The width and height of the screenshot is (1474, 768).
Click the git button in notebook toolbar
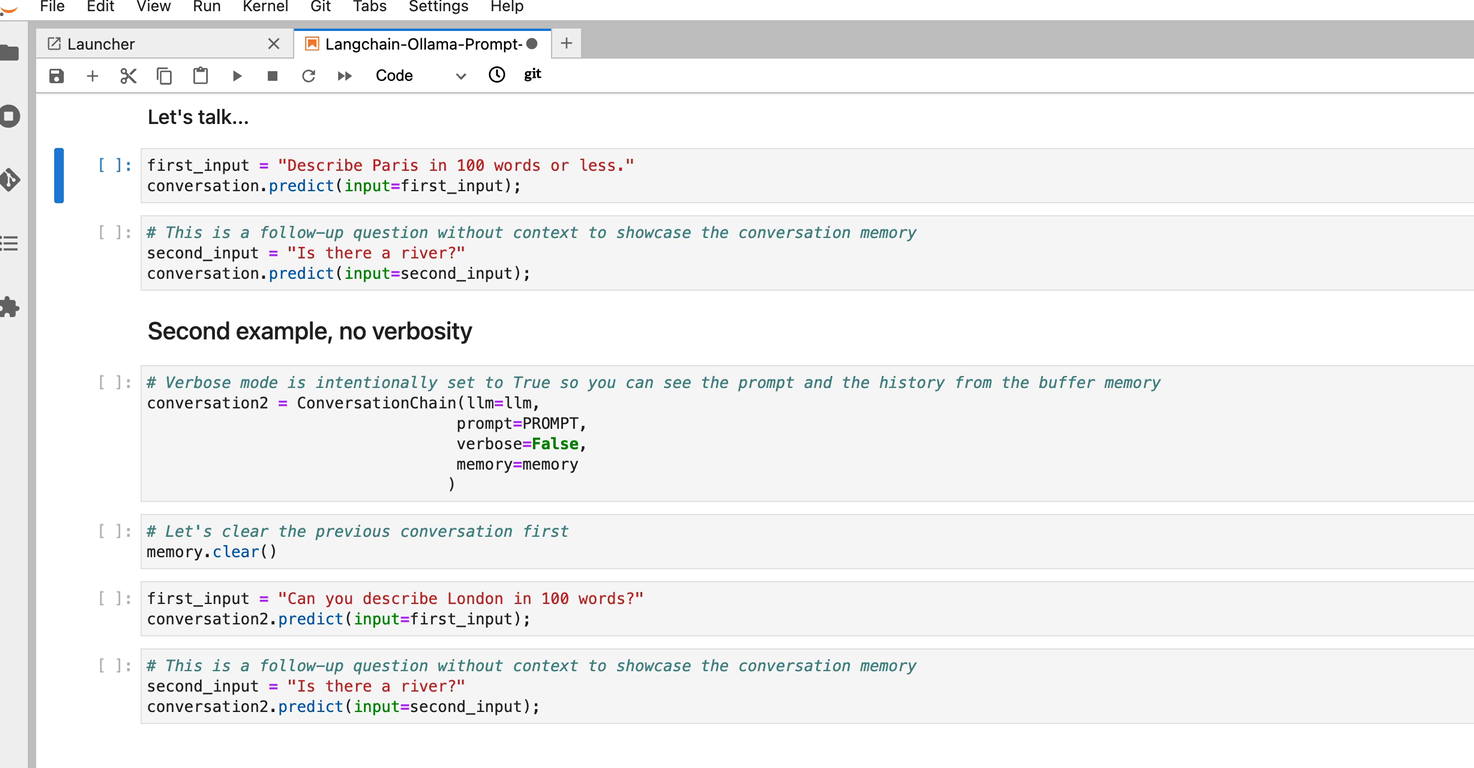(x=532, y=75)
